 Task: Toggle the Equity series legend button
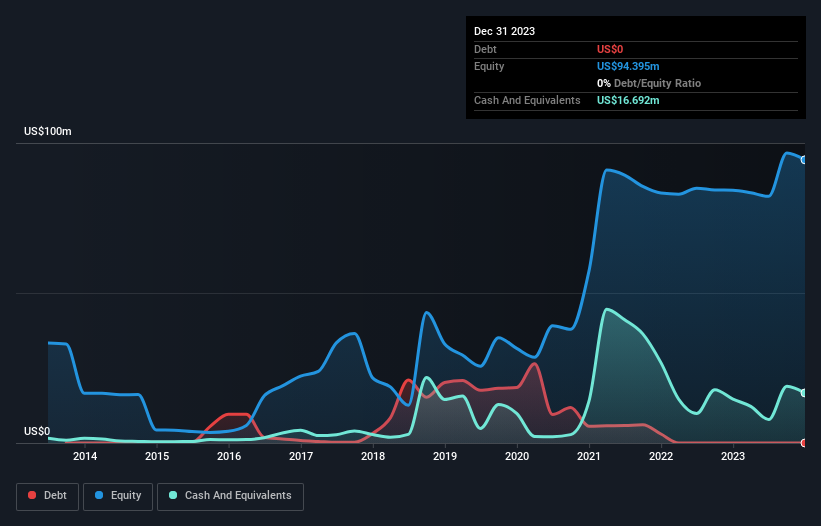pos(118,496)
